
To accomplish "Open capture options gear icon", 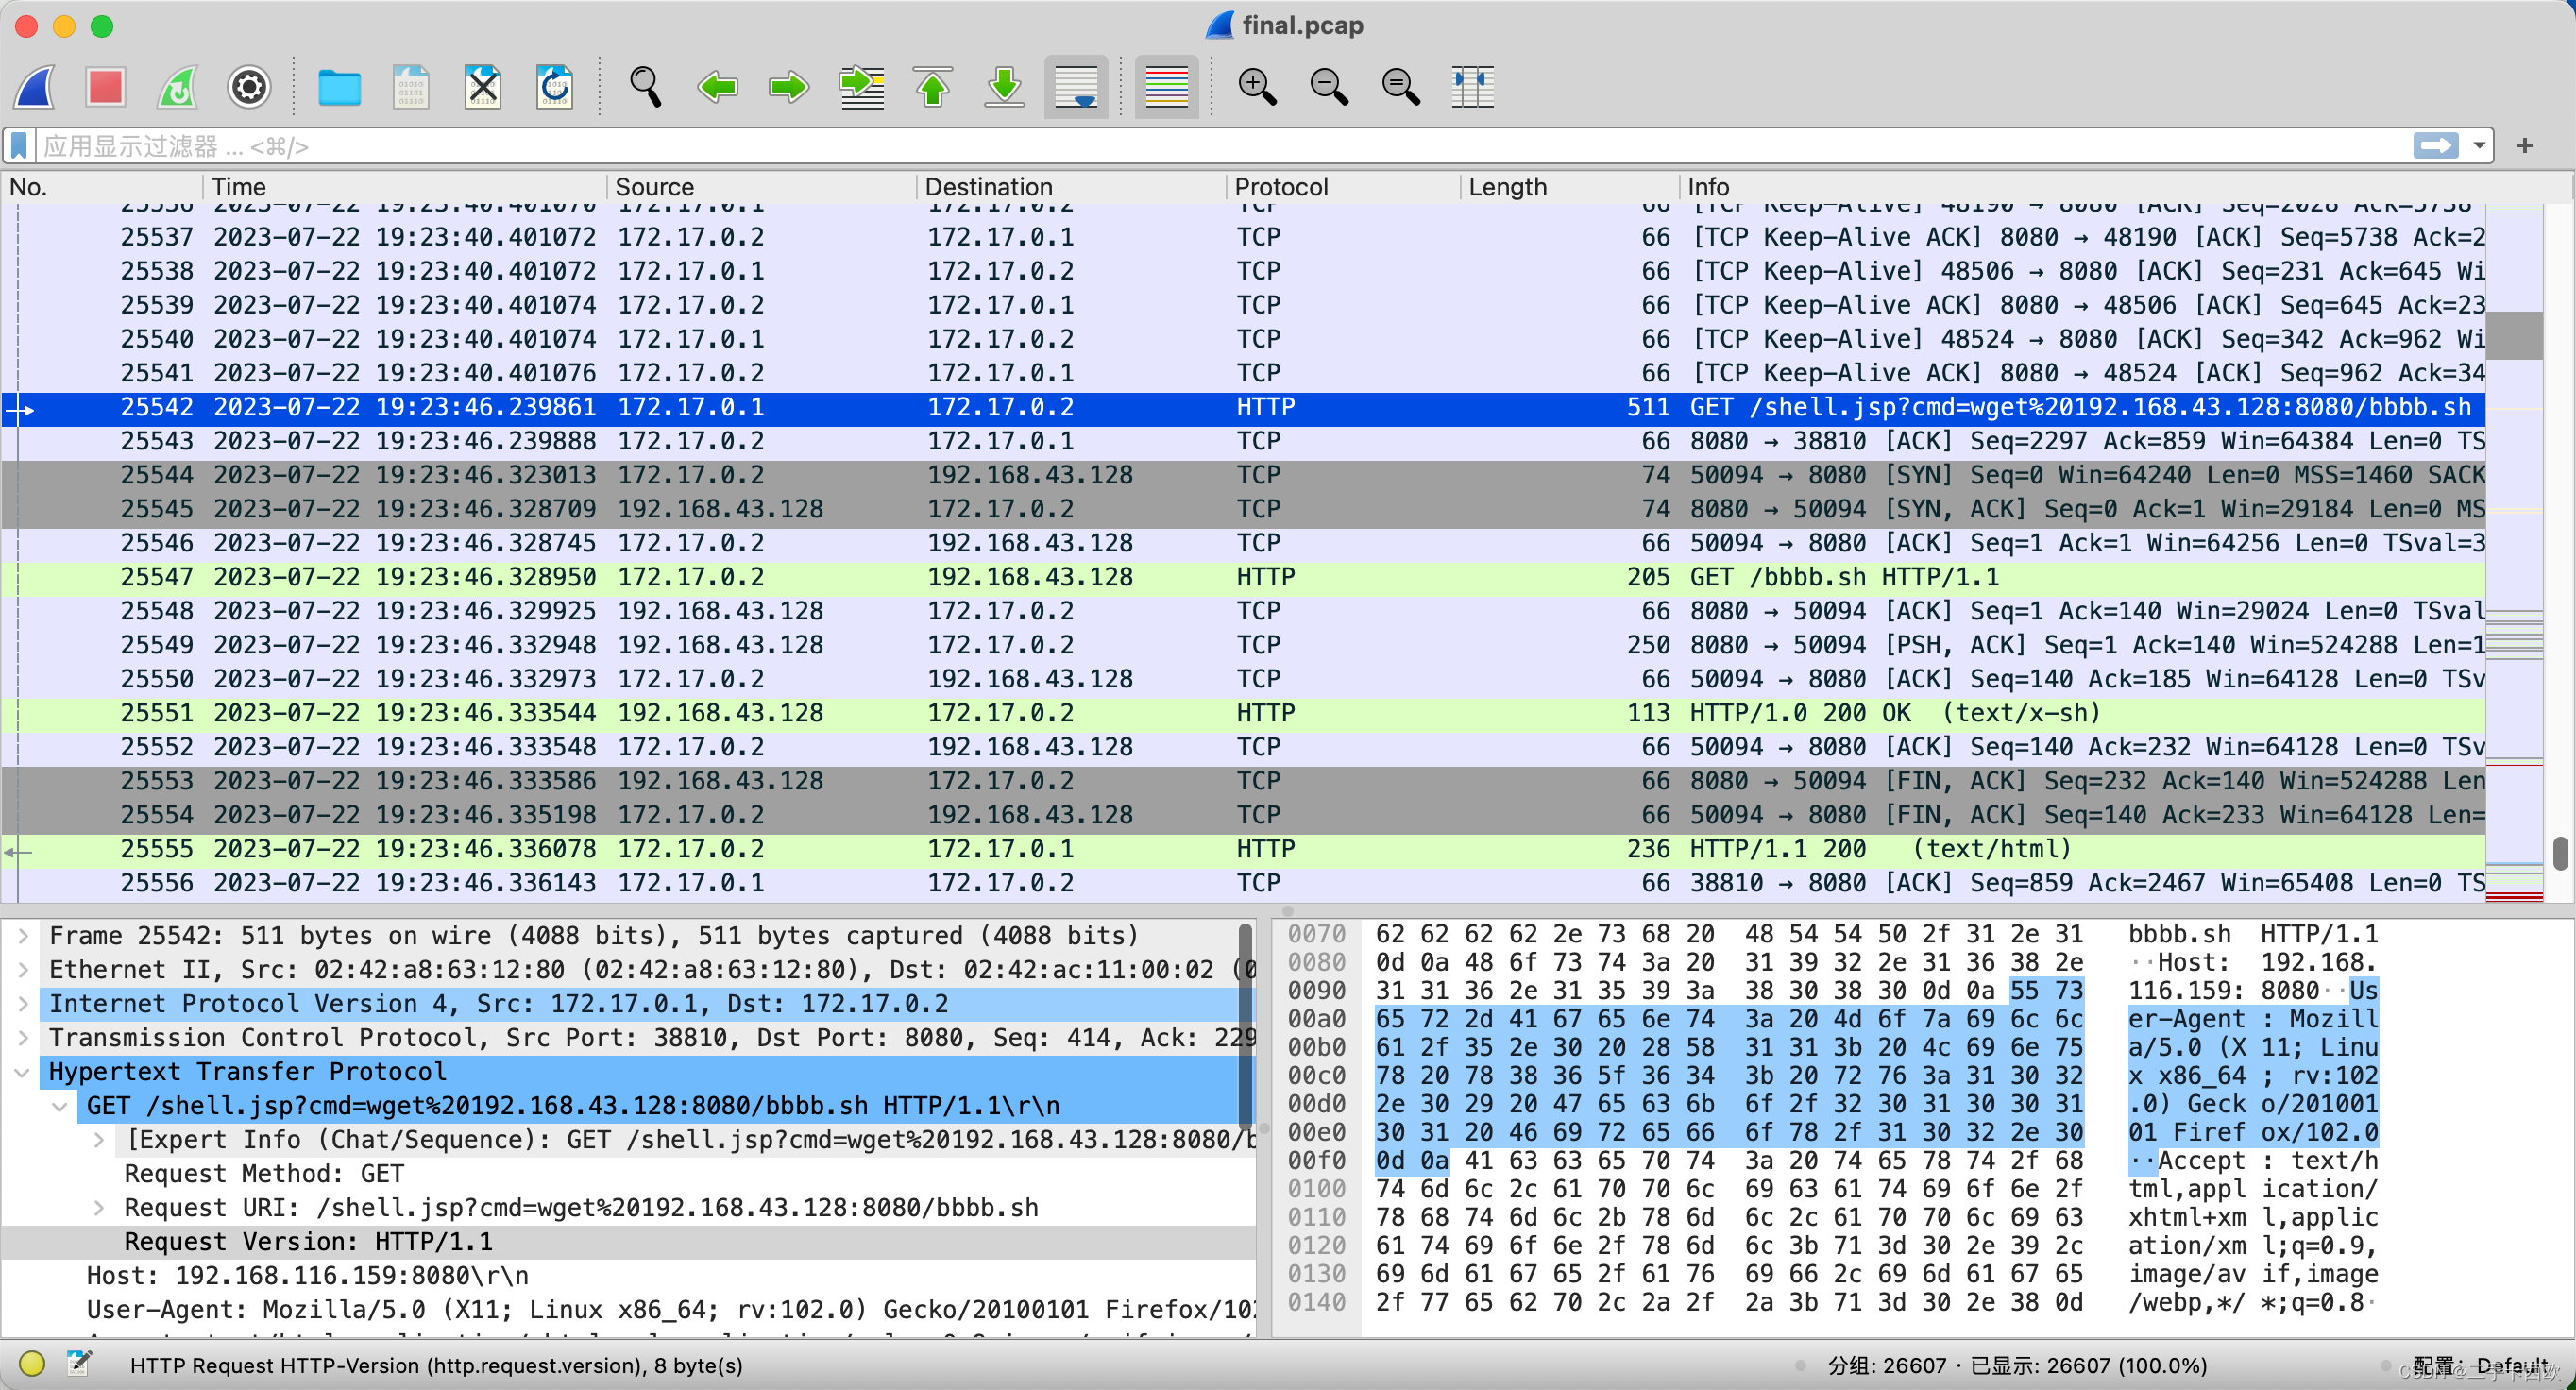I will pos(249,87).
